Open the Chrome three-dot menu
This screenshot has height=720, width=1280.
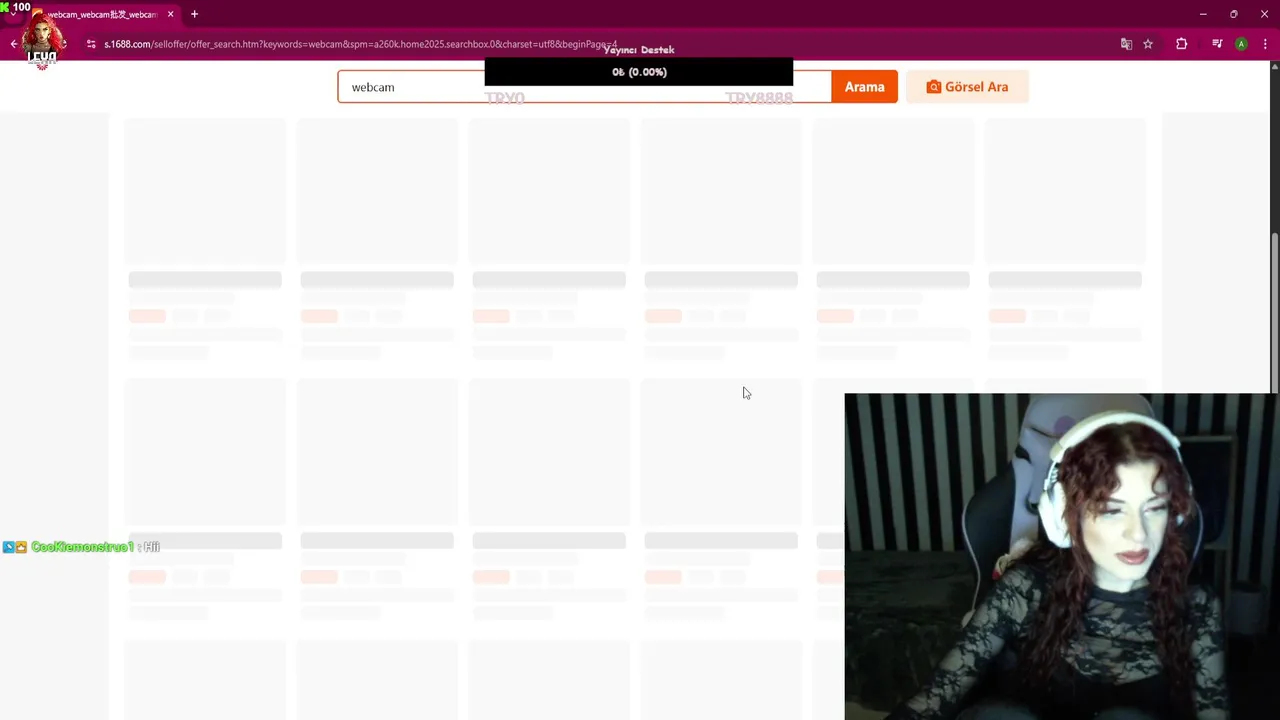(1265, 44)
